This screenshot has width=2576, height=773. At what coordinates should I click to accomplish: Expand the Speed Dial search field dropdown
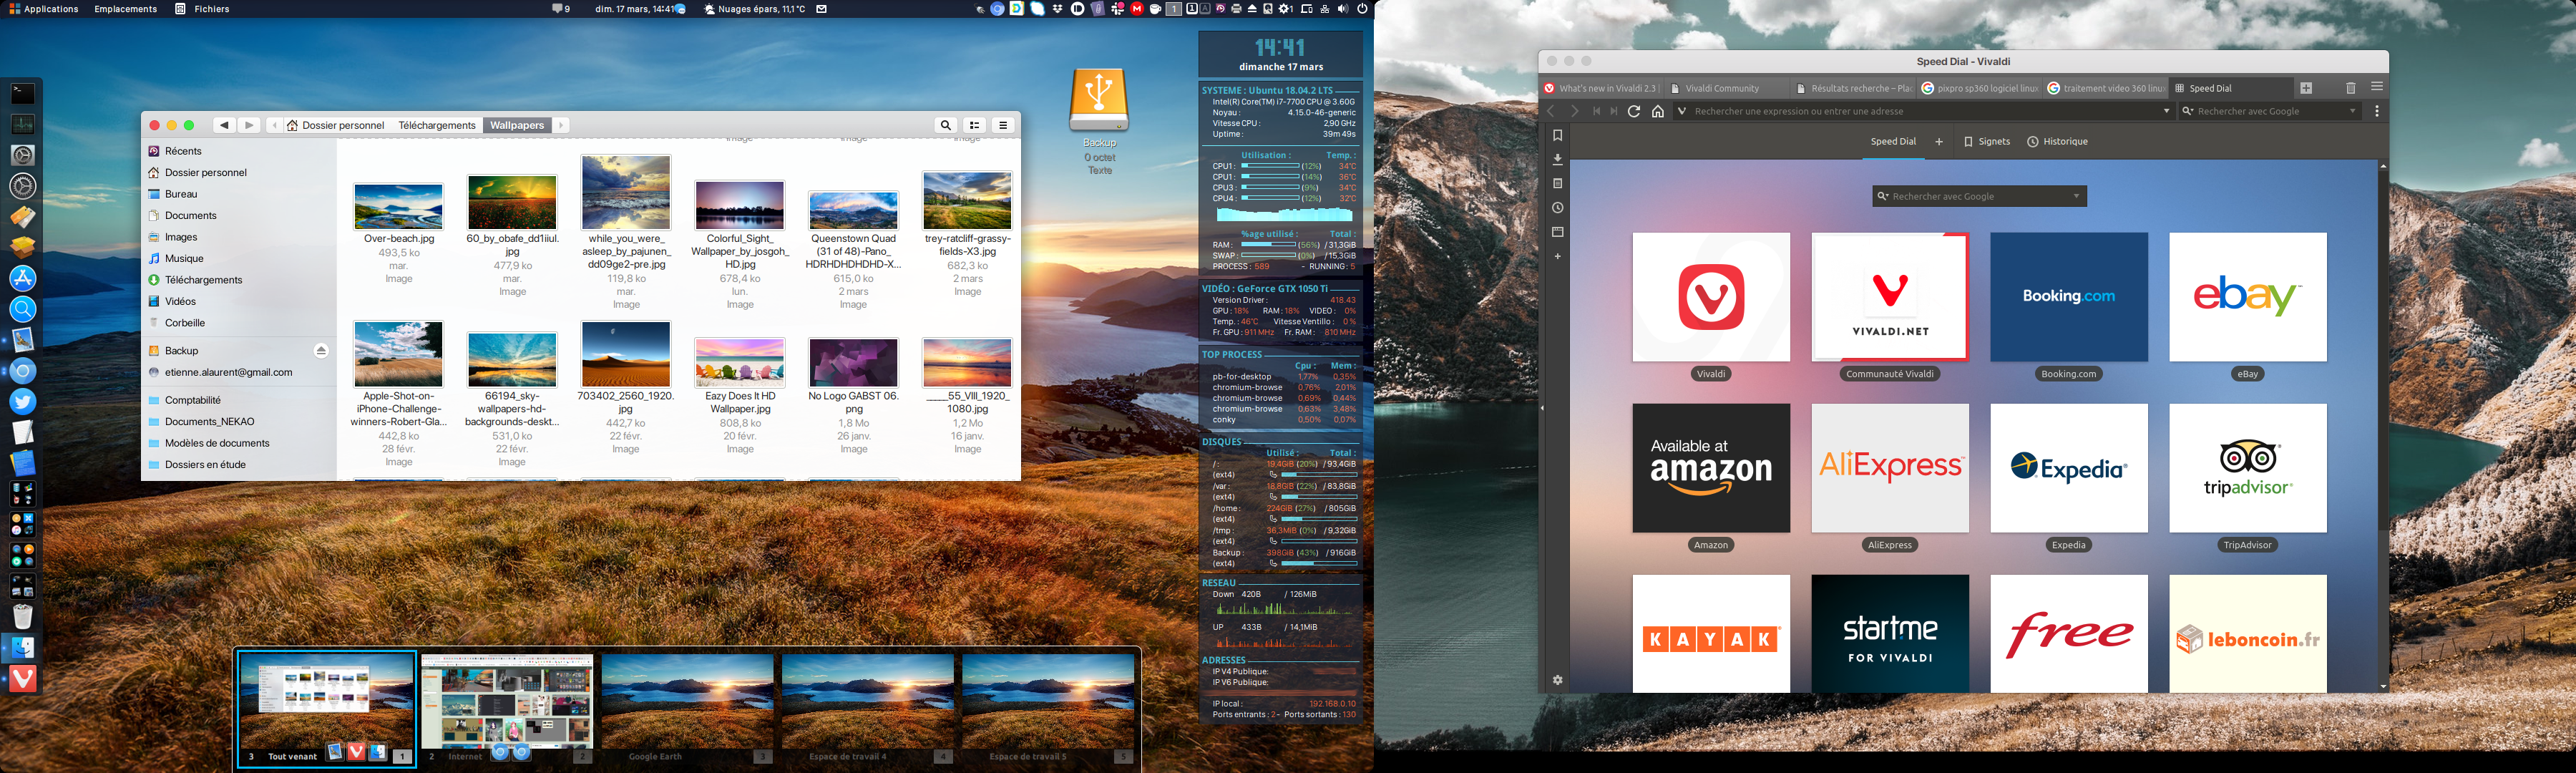2076,196
